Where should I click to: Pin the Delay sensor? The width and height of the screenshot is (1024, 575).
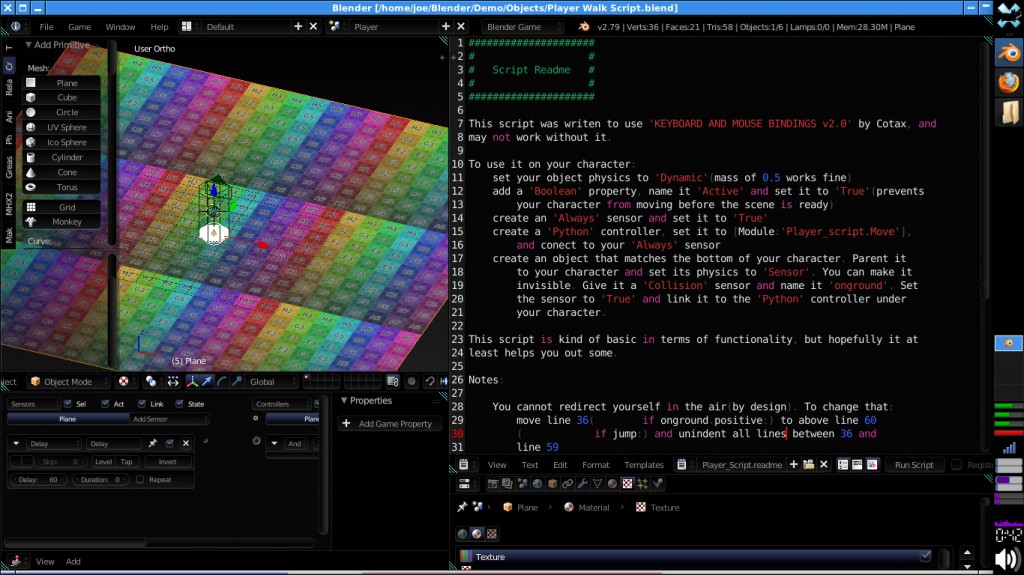pyautogui.click(x=153, y=443)
